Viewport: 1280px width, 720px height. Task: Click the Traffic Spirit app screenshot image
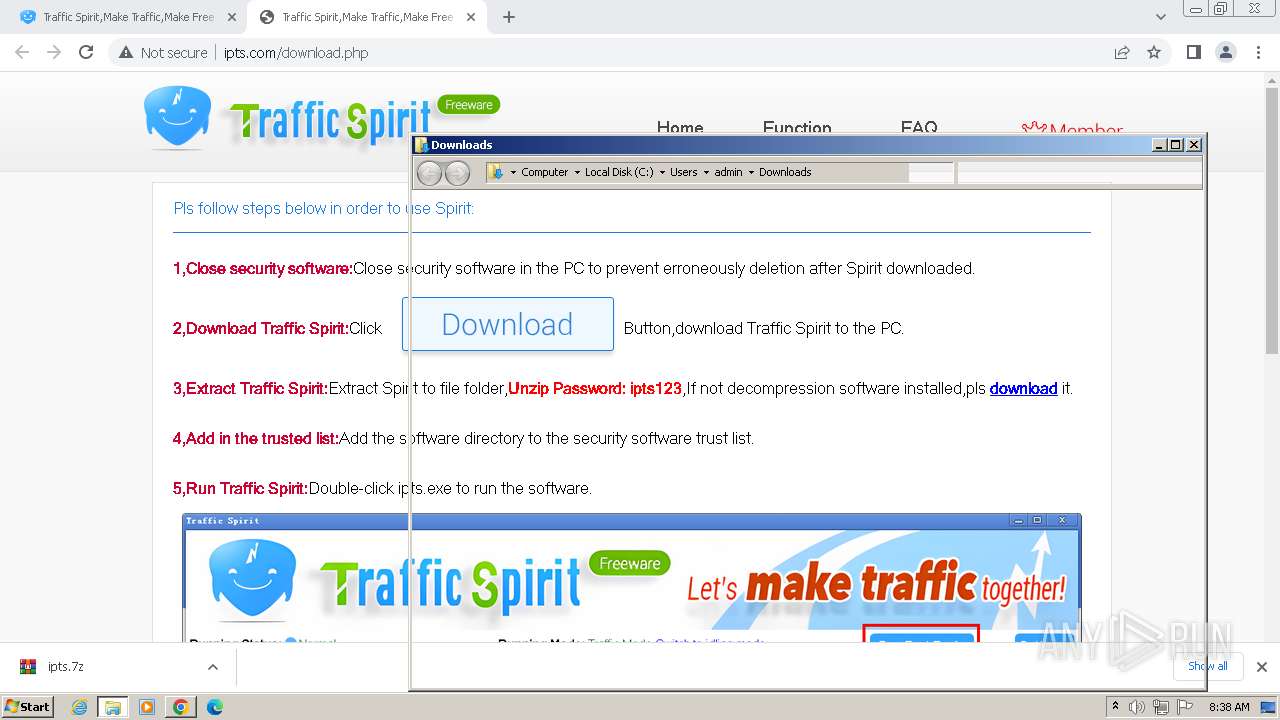632,578
